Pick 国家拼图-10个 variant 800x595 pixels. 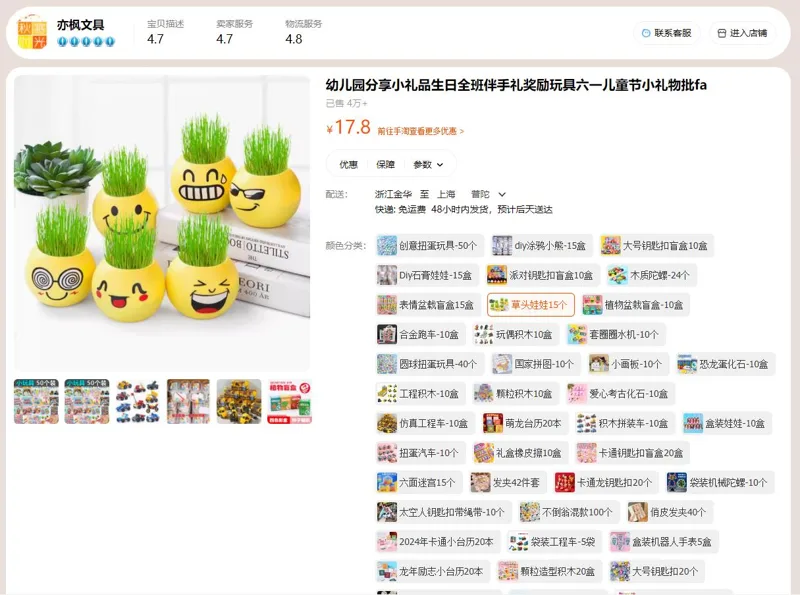535,364
